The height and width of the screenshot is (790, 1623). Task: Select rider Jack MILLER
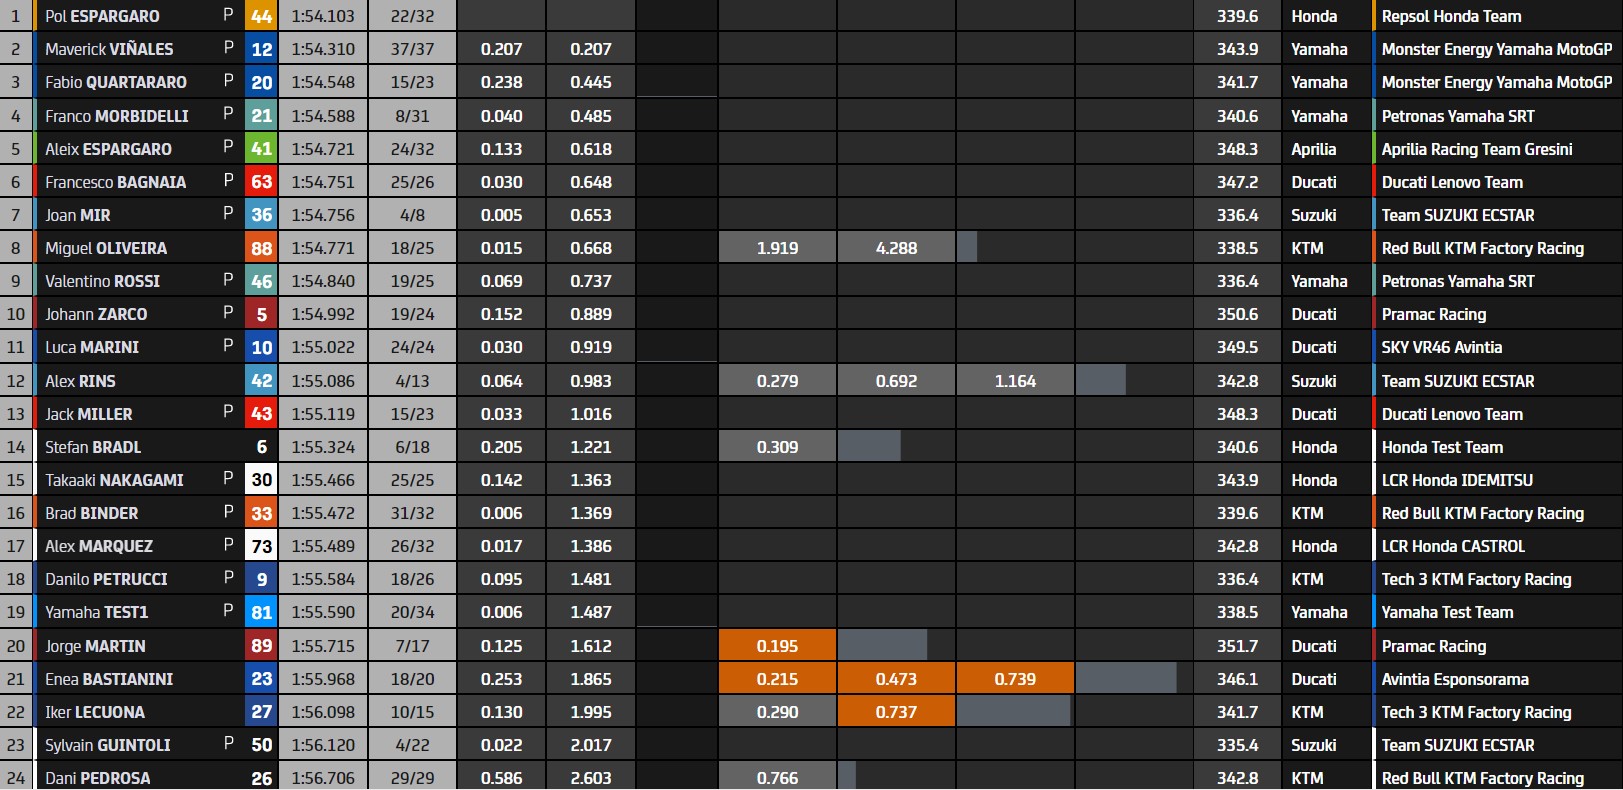pos(88,414)
